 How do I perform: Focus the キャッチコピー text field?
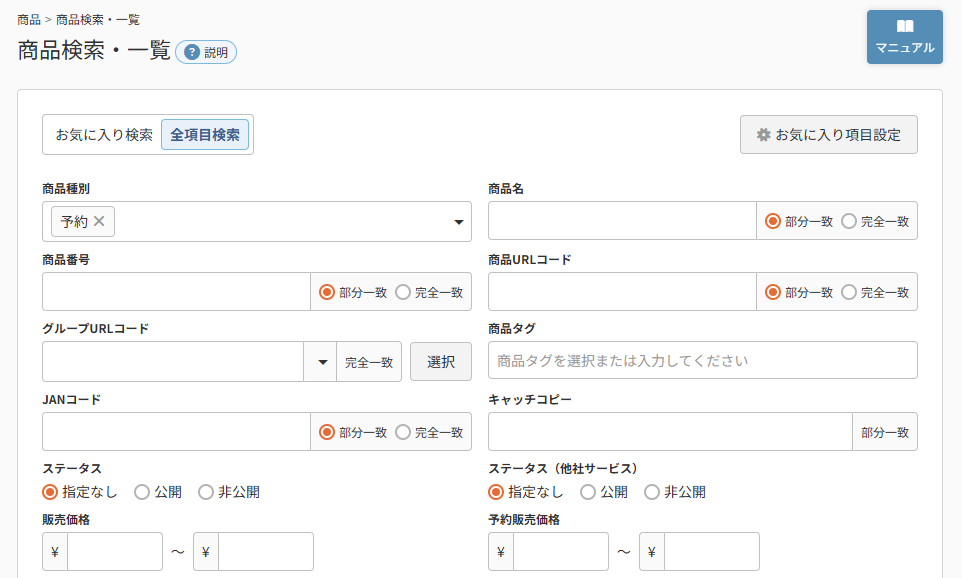[x=670, y=432]
